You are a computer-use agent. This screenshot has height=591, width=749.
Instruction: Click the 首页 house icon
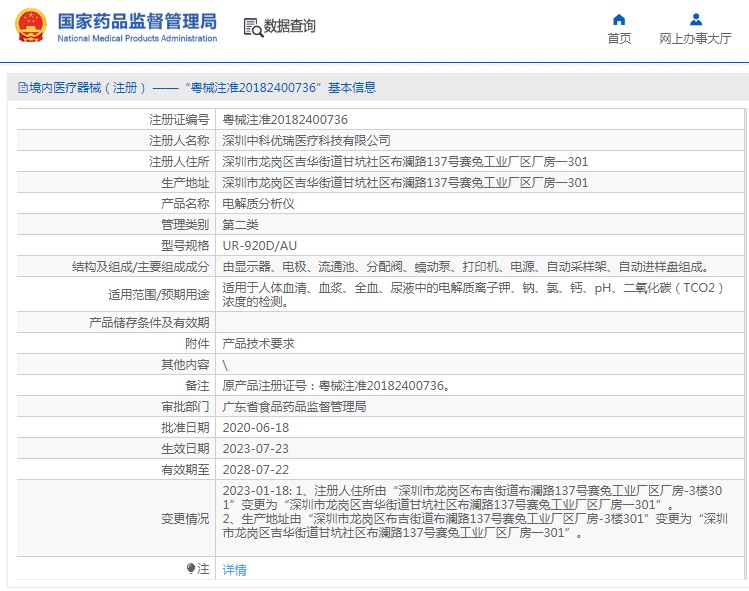(619, 19)
